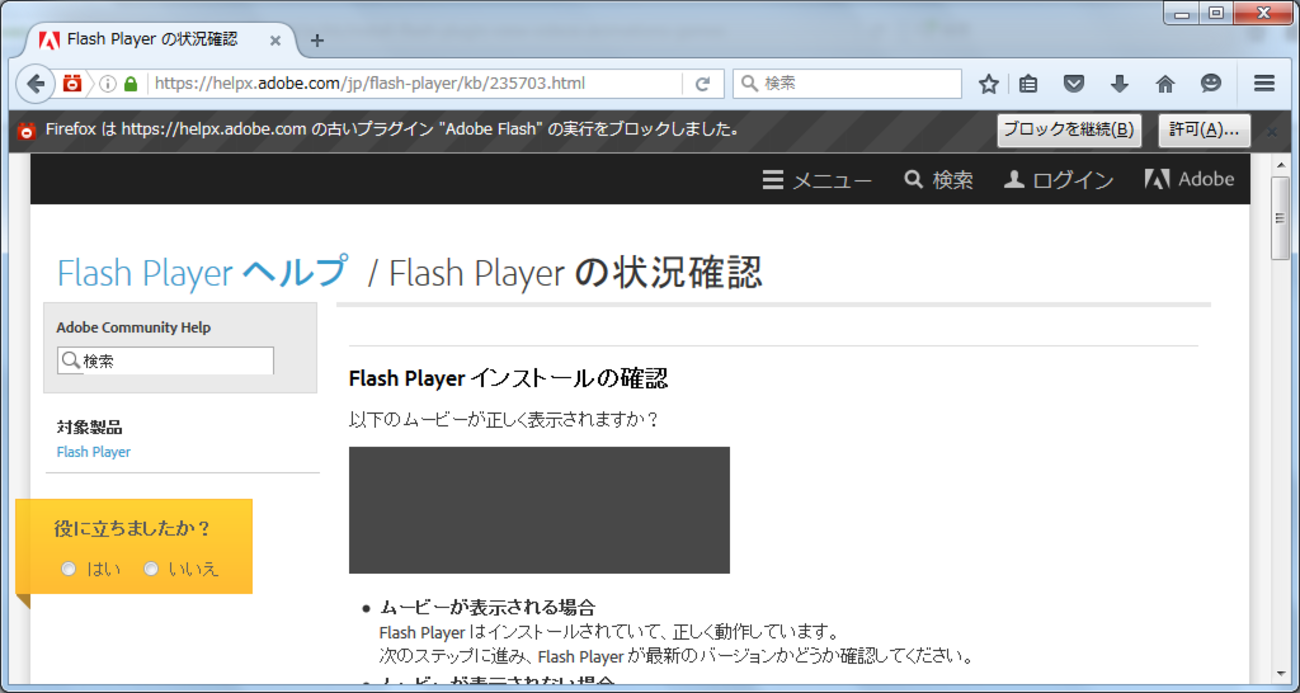
Task: Click 以下のムービーが正しく表示されますか？ text
Action: pos(504,420)
